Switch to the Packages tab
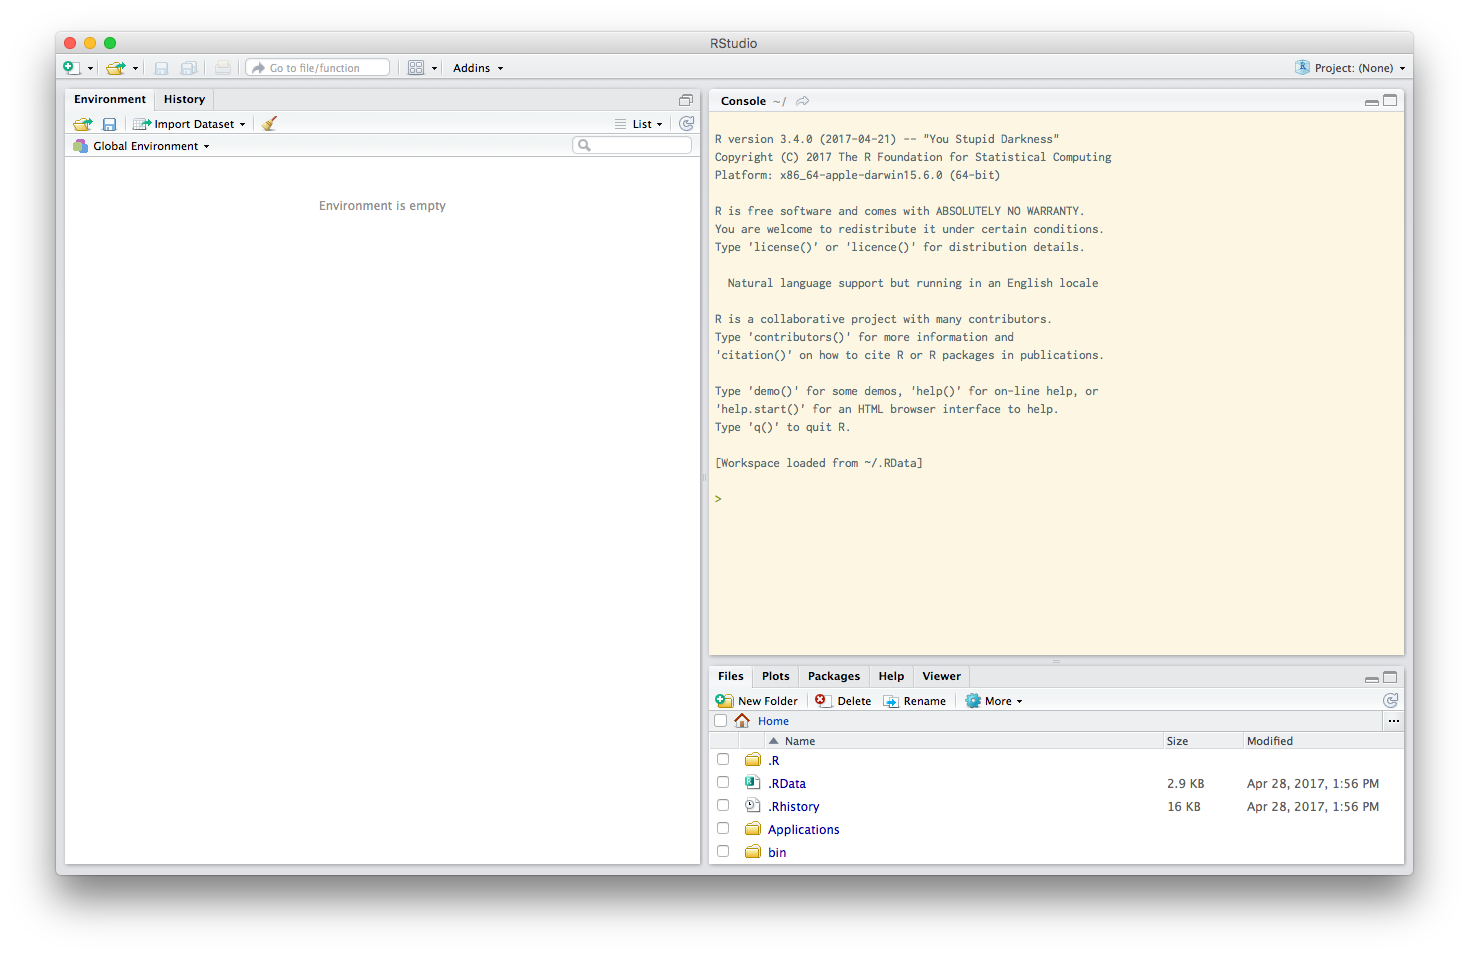 pos(834,676)
